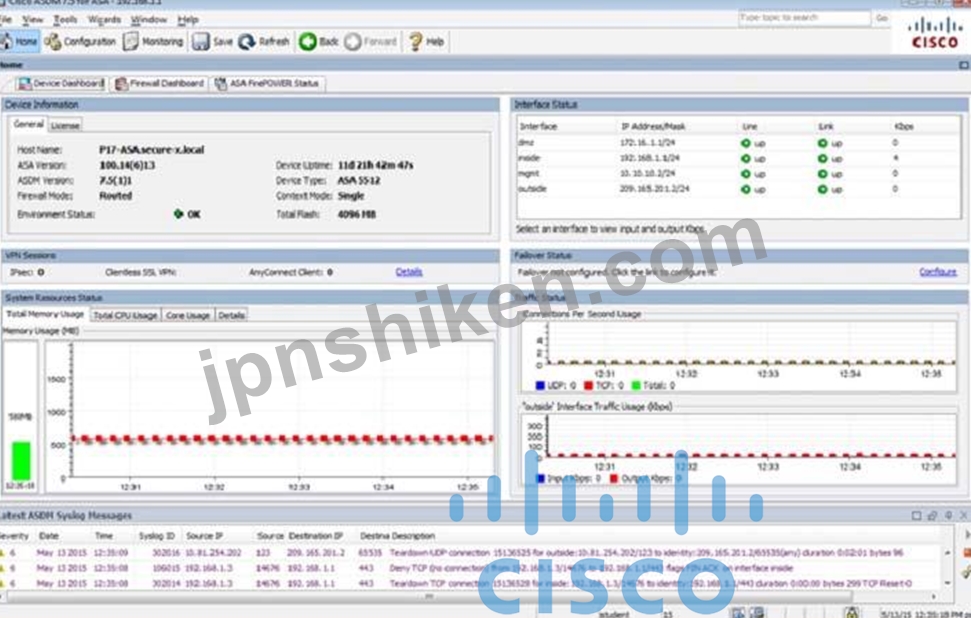Open the System Resources Details tab
The height and width of the screenshot is (618, 971).
[x=231, y=315]
